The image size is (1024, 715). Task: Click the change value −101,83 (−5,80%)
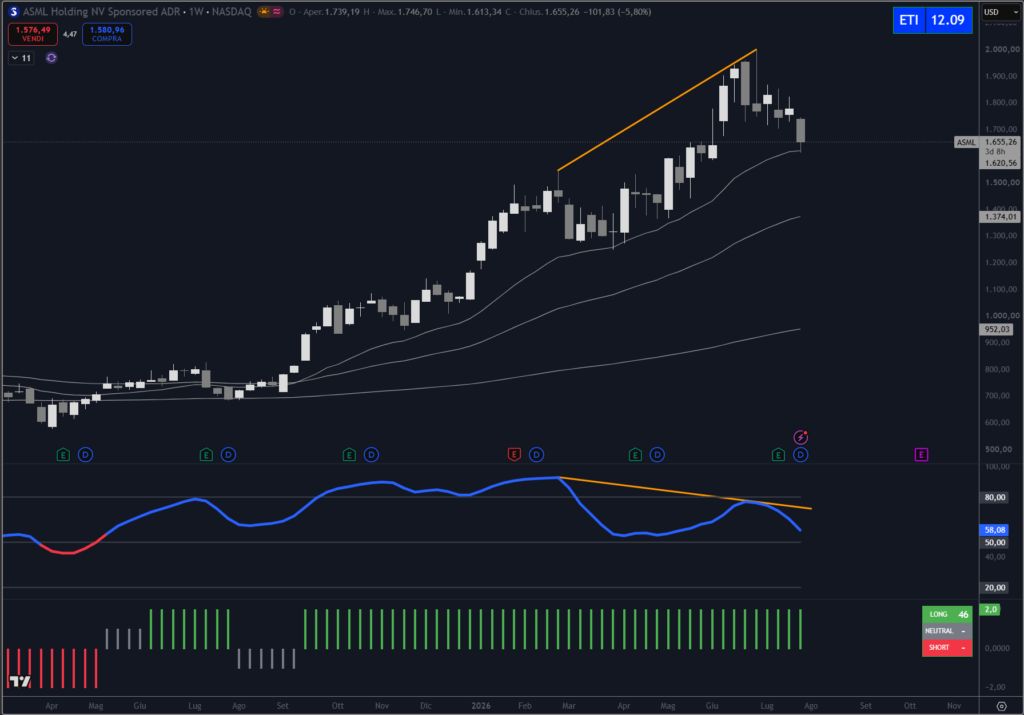tap(615, 12)
